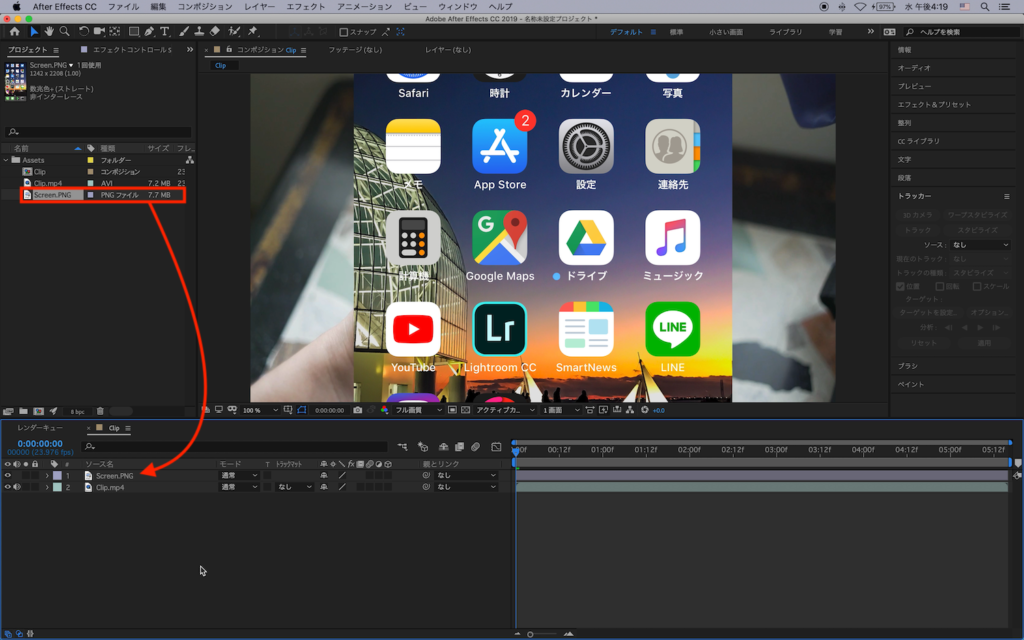1024x640 pixels.
Task: Click the label color swatch of Clip.mp4 layer
Action: coord(57,487)
